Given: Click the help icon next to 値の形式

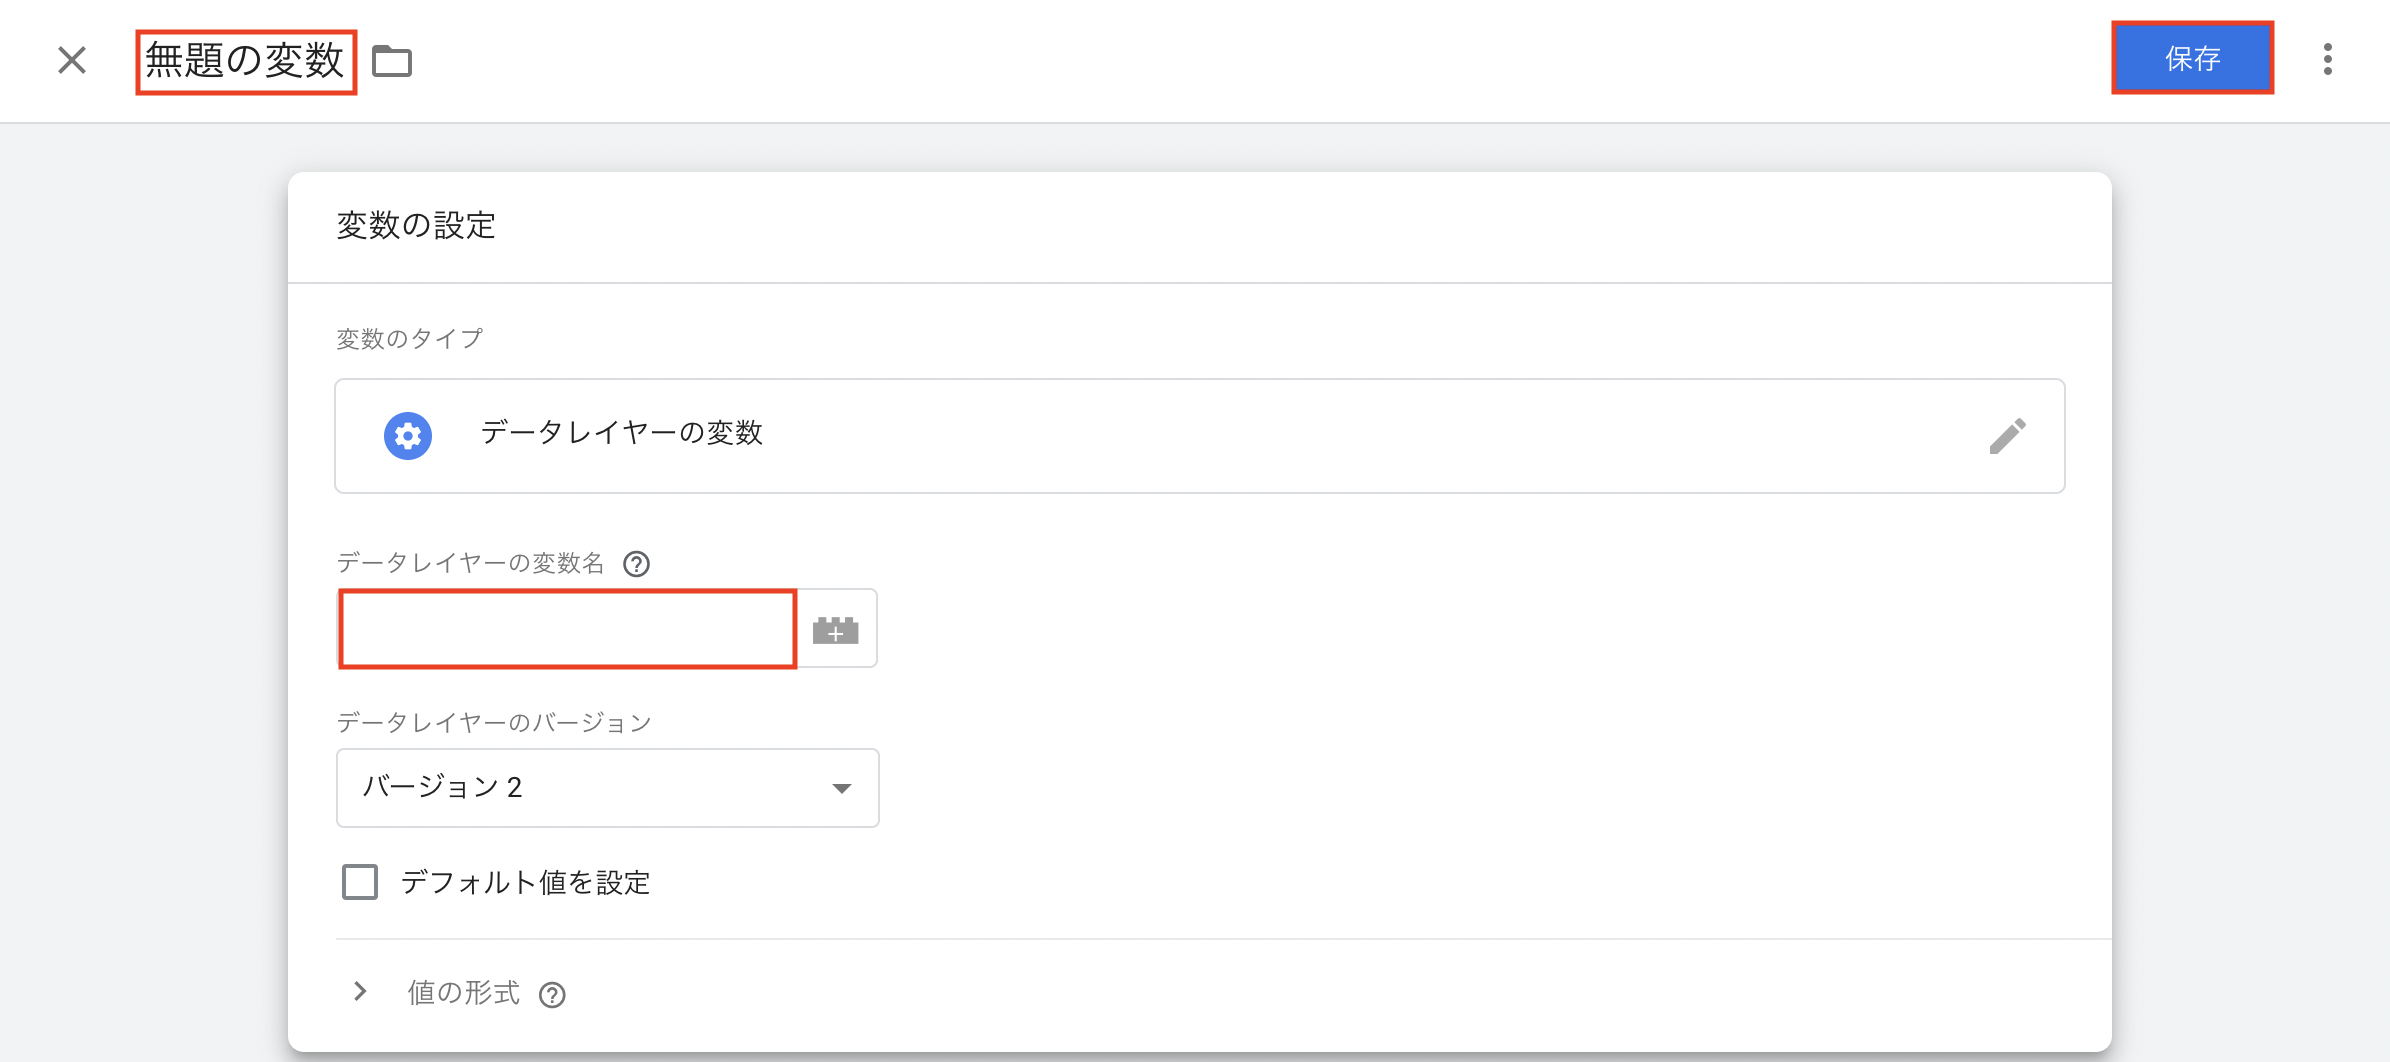Looking at the screenshot, I should pos(553,994).
